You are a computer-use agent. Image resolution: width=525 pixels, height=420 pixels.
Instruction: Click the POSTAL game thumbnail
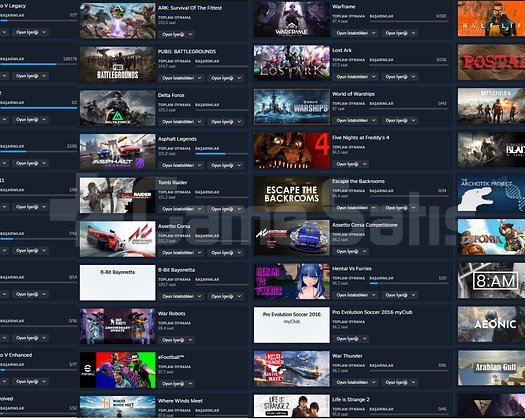(x=491, y=62)
